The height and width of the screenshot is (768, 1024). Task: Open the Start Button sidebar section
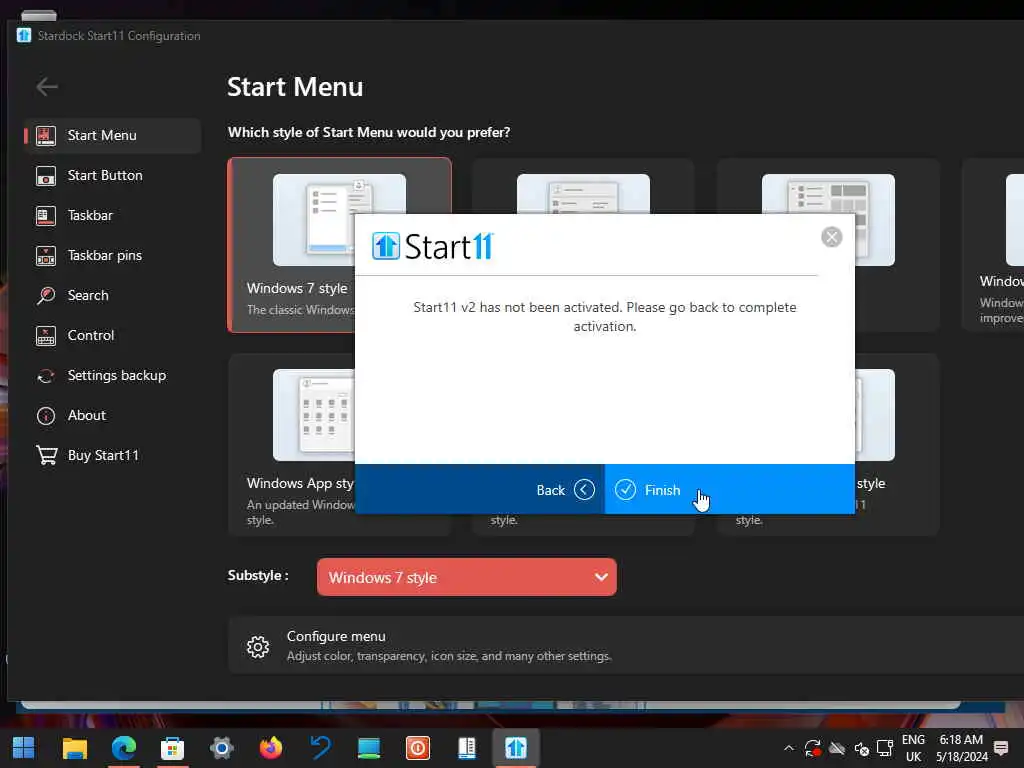(112, 175)
